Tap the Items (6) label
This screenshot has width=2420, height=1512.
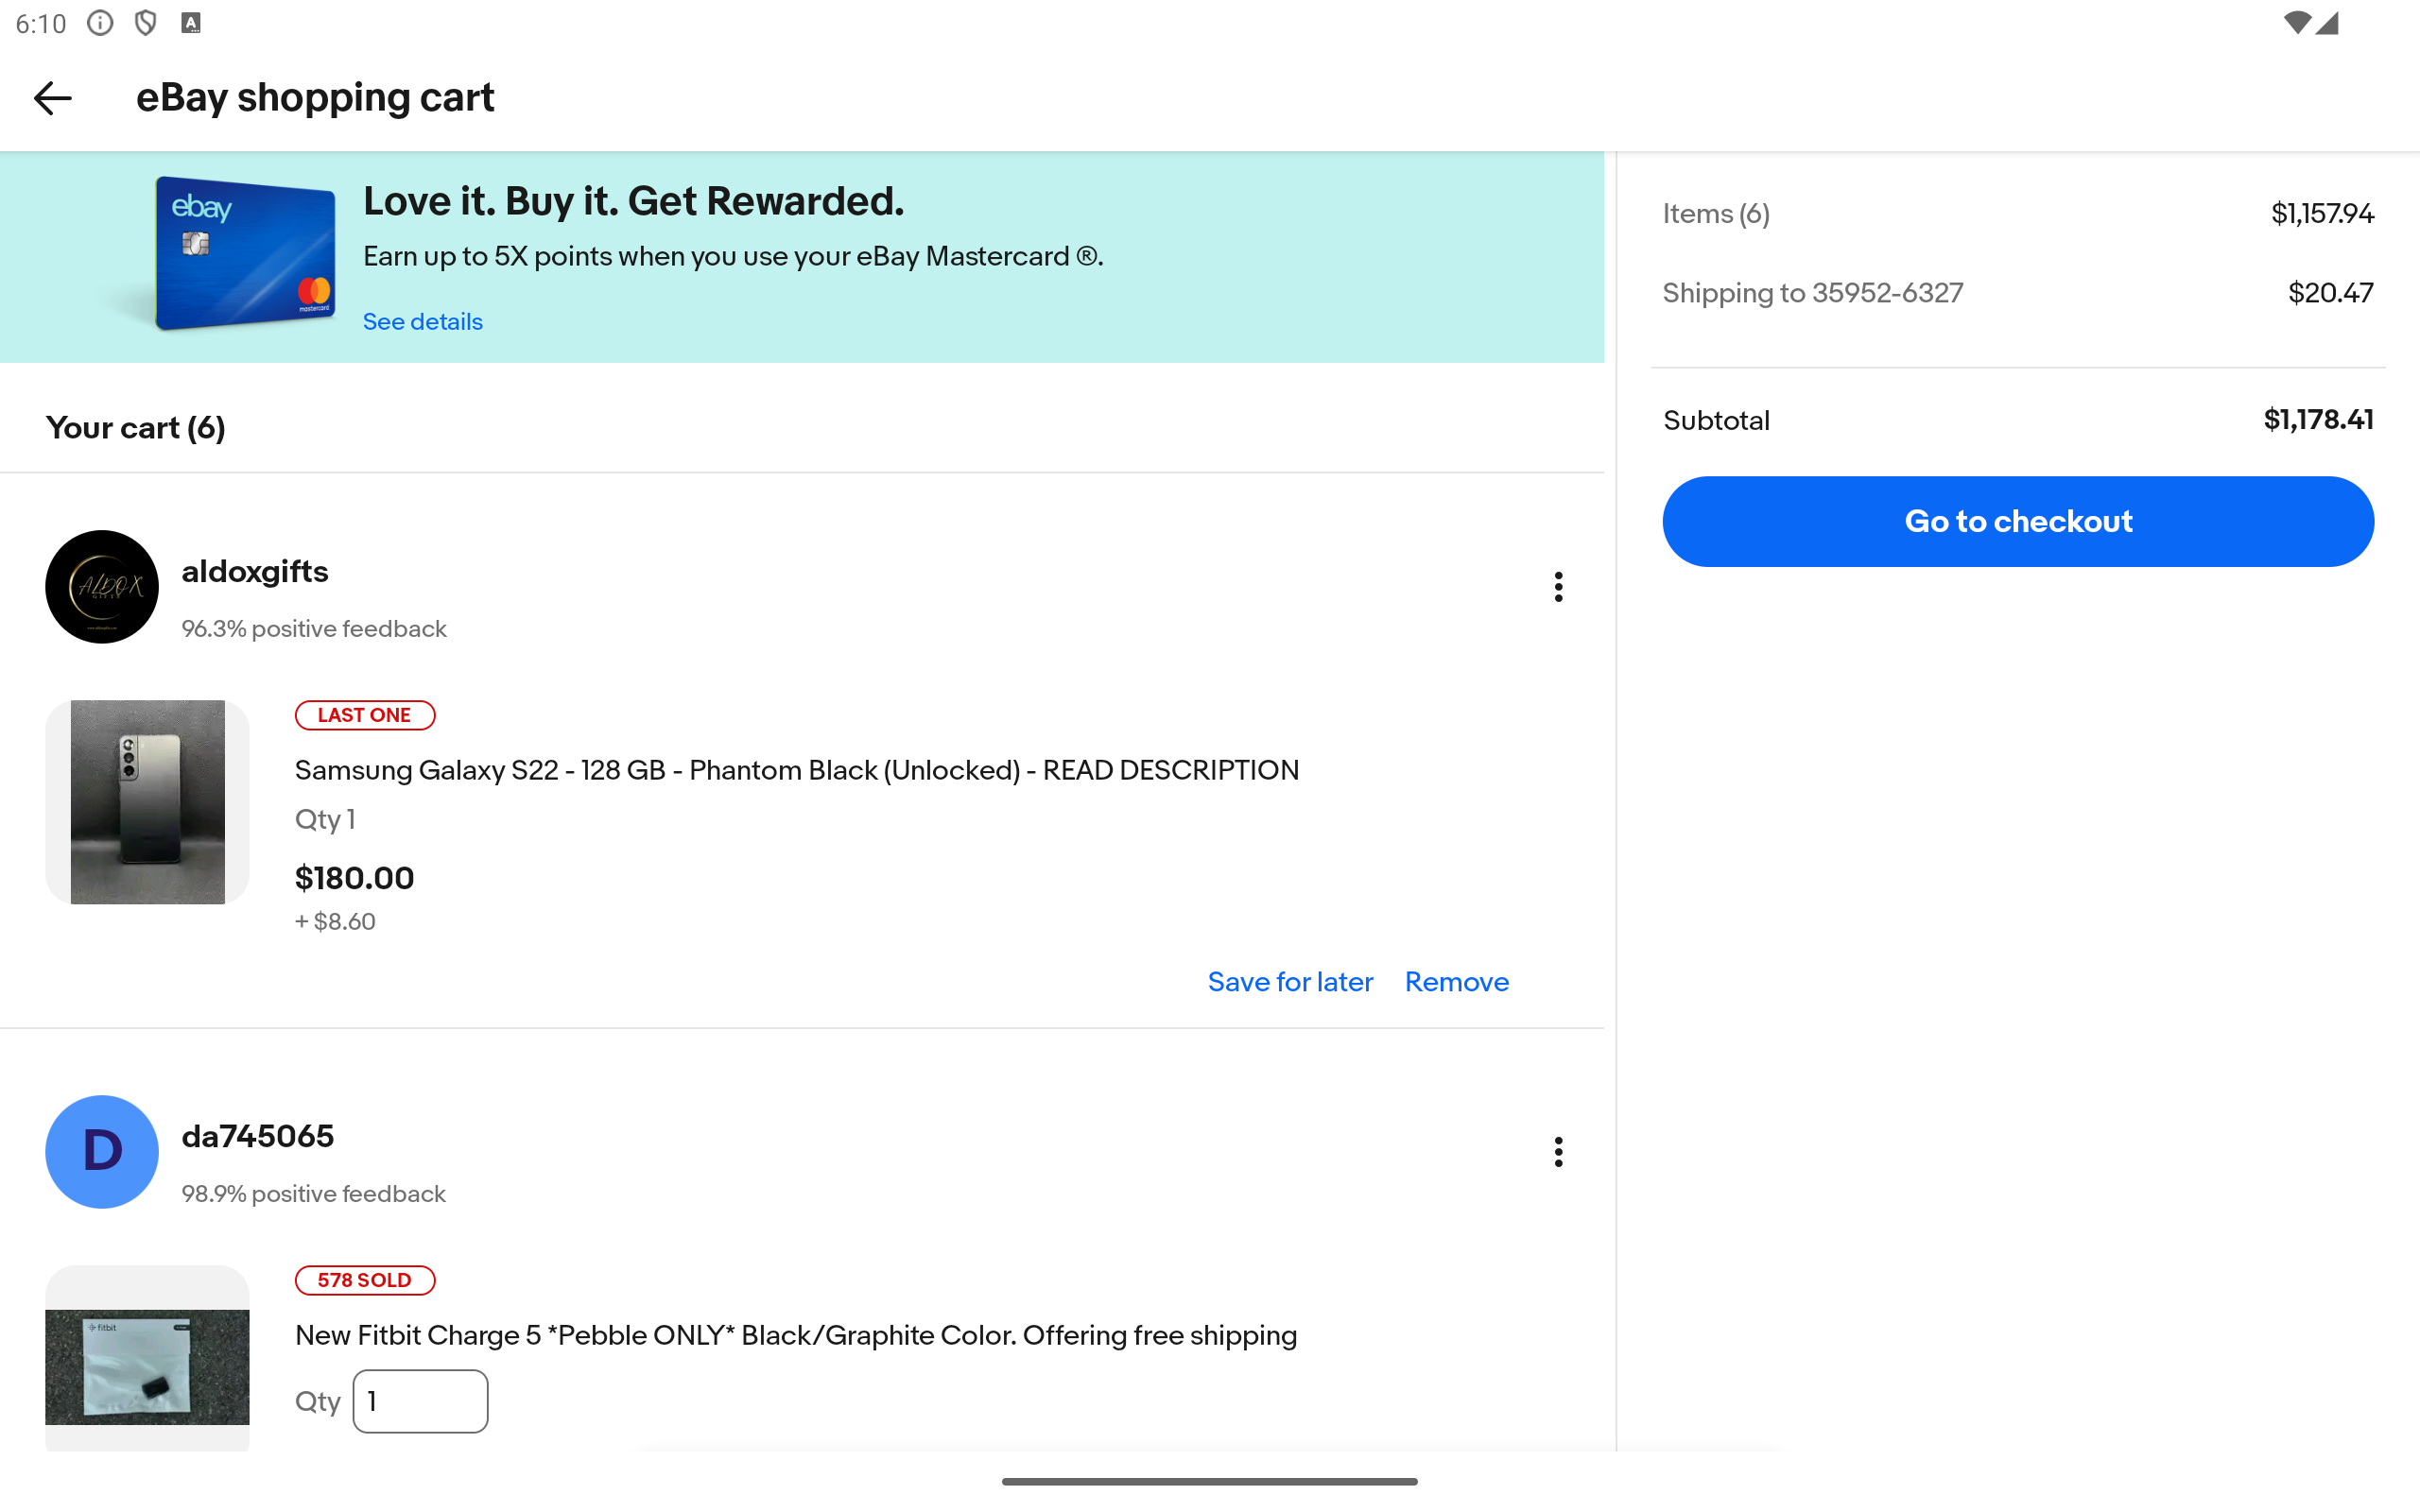(1716, 214)
